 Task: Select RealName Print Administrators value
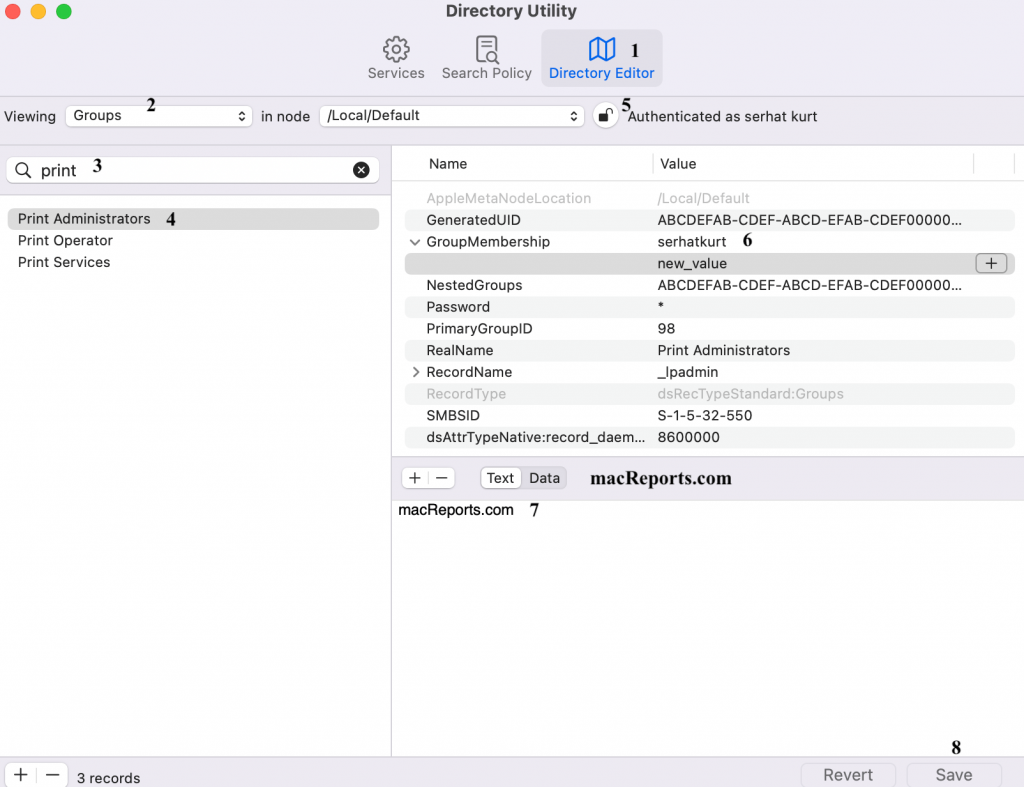click(724, 350)
